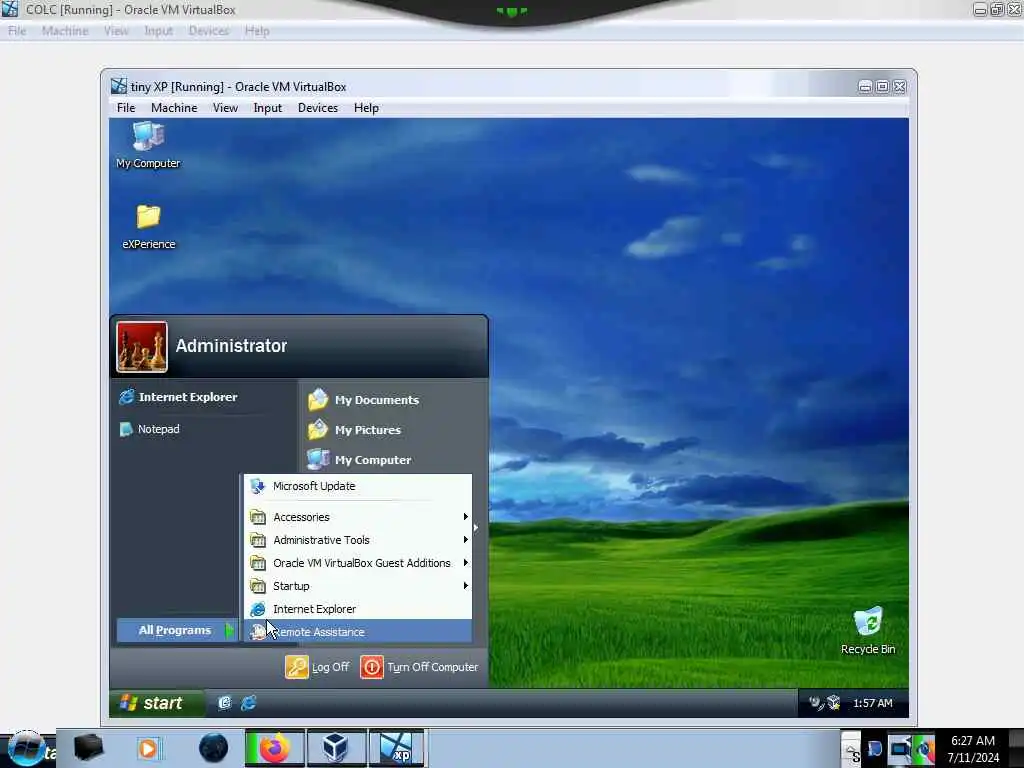Expand Administrative Tools submenu
The width and height of the screenshot is (1024, 768).
(x=358, y=540)
